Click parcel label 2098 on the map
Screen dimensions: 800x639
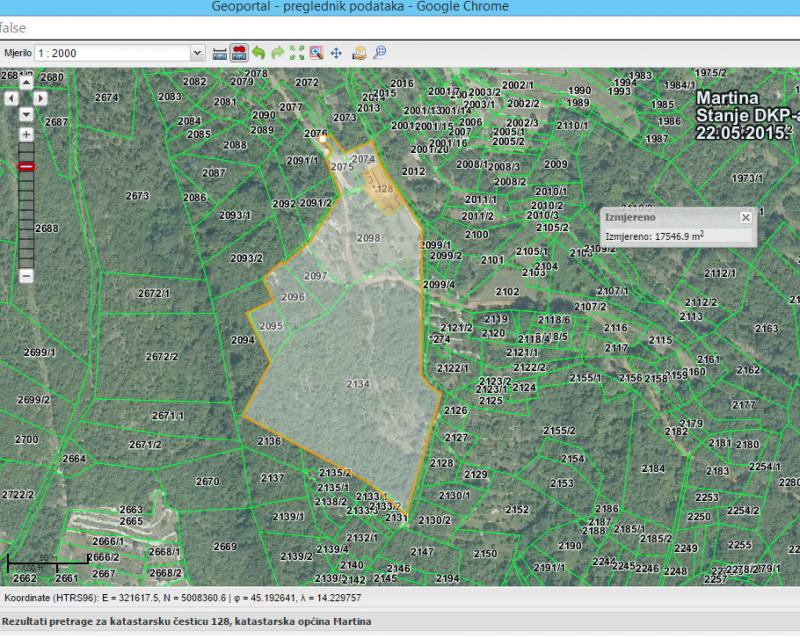pyautogui.click(x=368, y=238)
